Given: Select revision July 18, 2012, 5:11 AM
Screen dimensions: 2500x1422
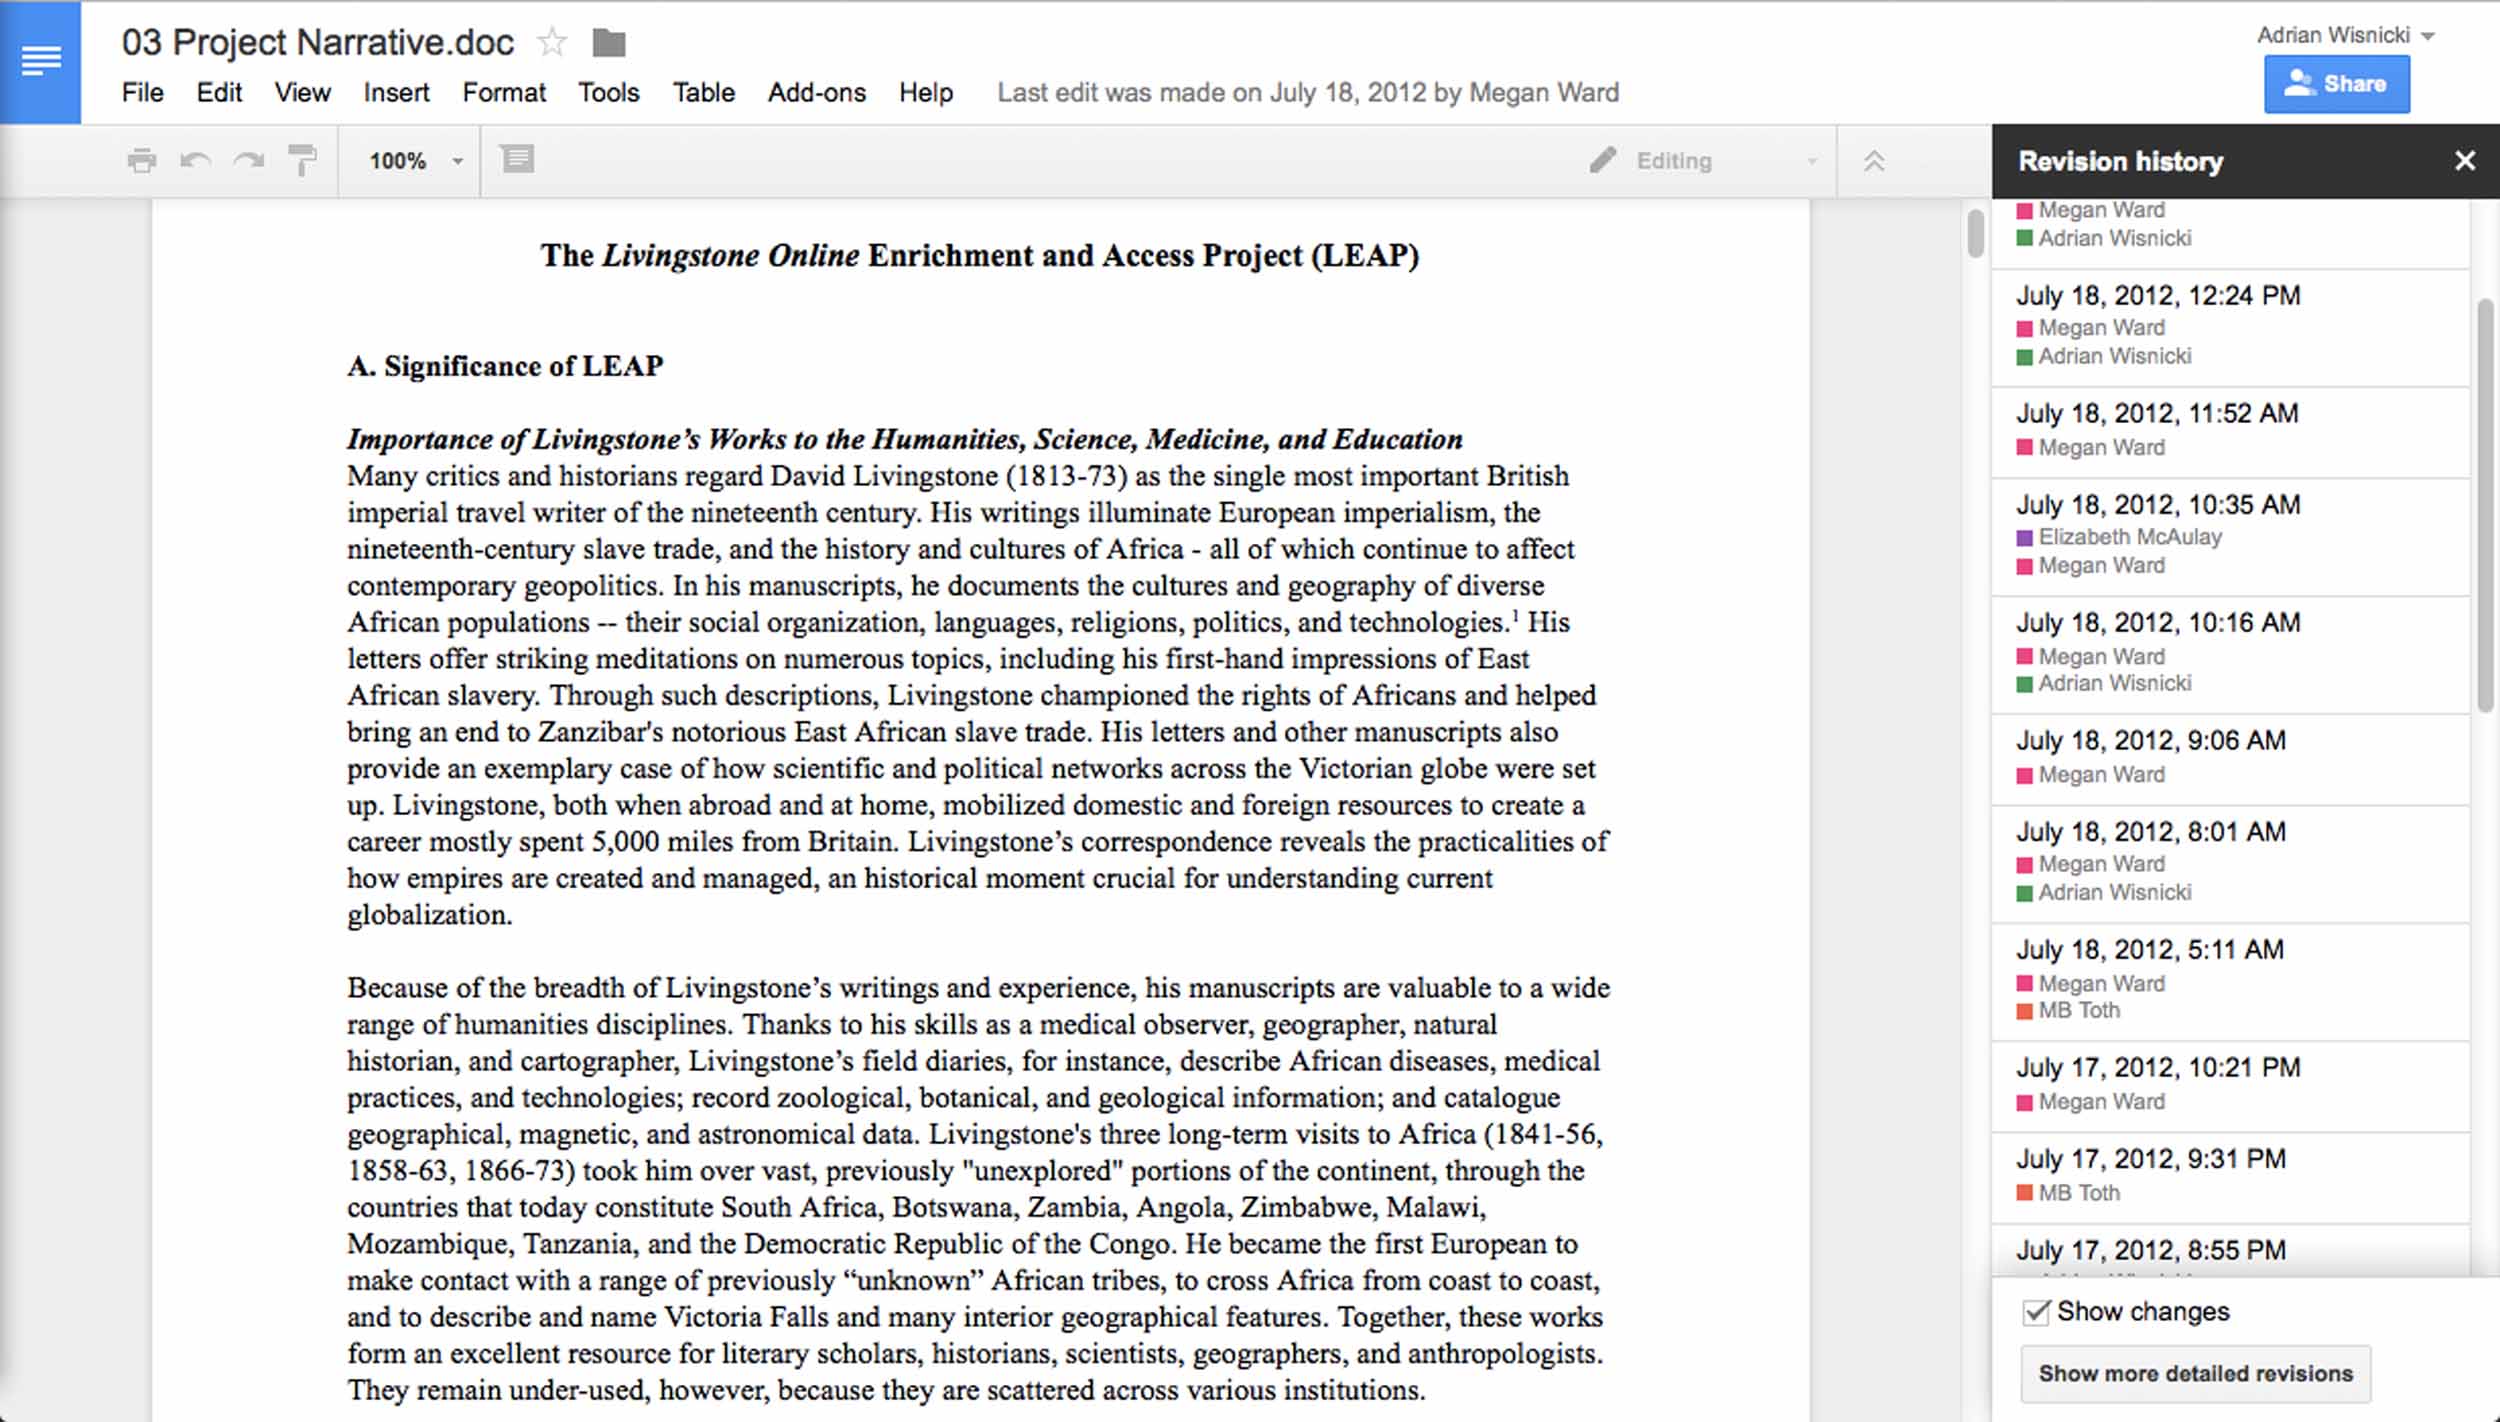Looking at the screenshot, I should pos(2230,982).
